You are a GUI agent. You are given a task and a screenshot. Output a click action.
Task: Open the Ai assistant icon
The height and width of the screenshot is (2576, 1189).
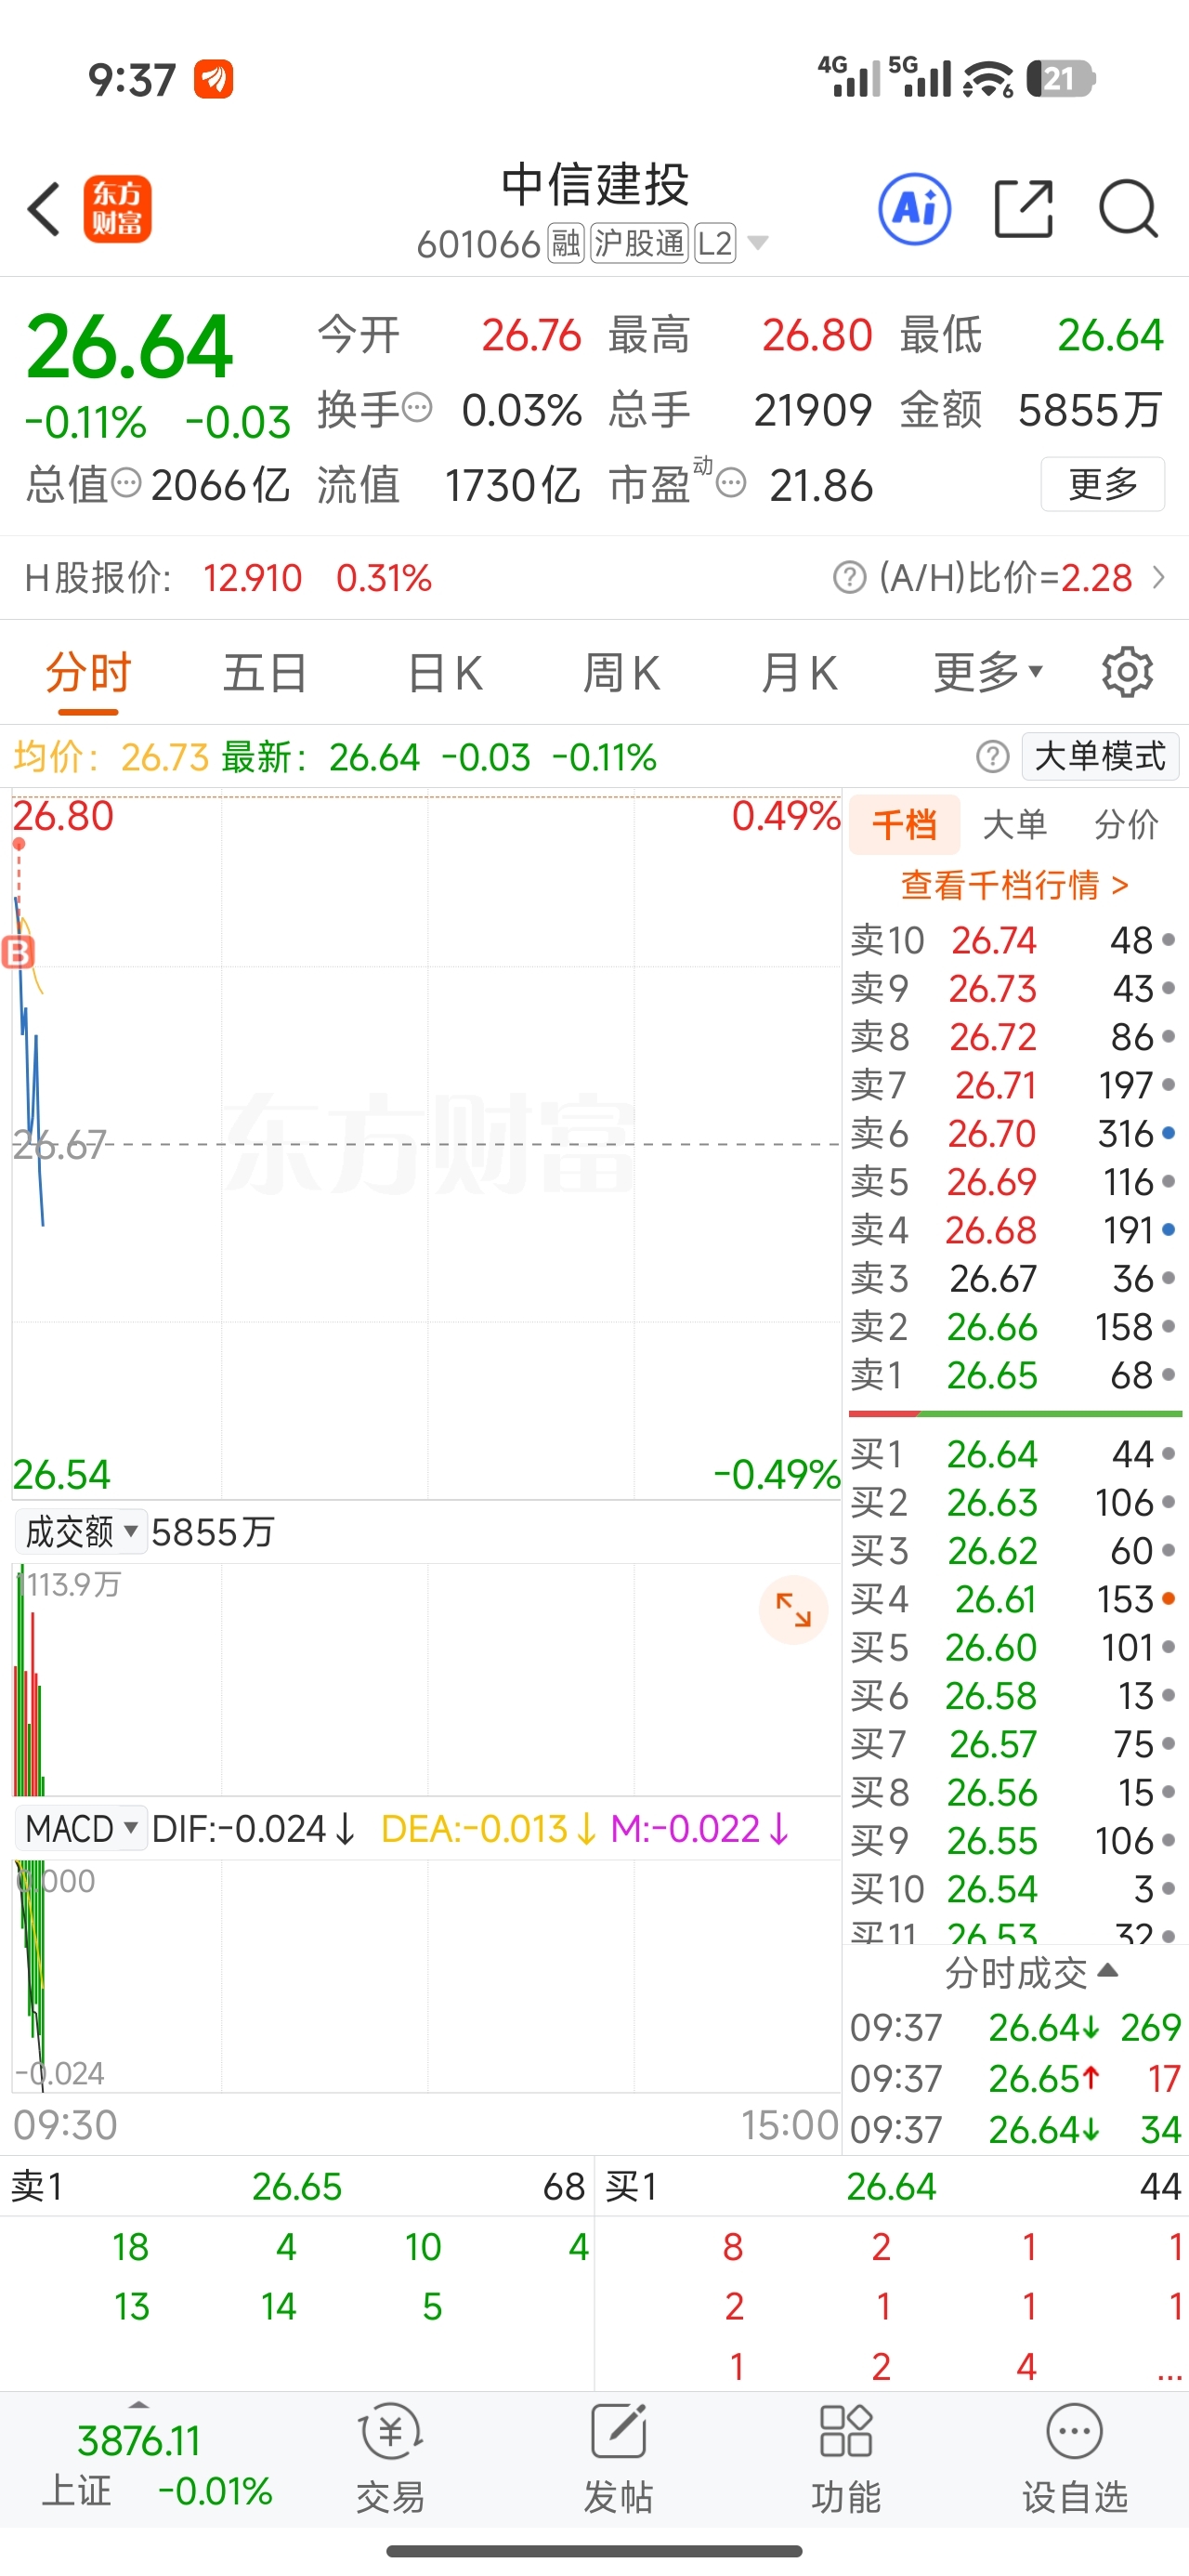coord(914,209)
